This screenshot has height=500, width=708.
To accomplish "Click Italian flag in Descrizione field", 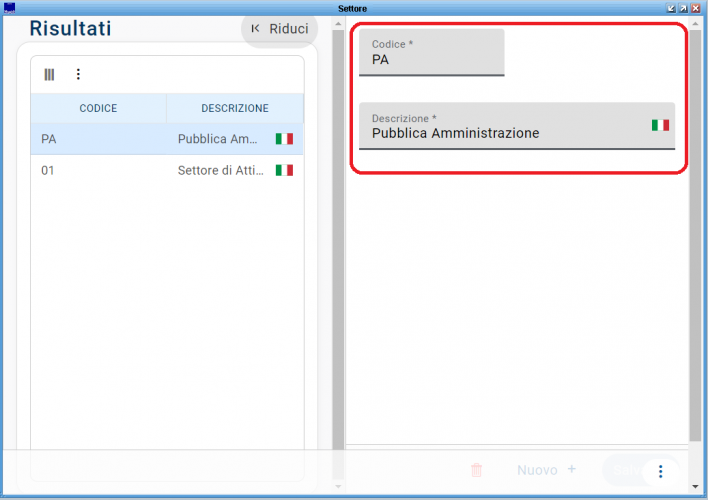I will click(660, 125).
